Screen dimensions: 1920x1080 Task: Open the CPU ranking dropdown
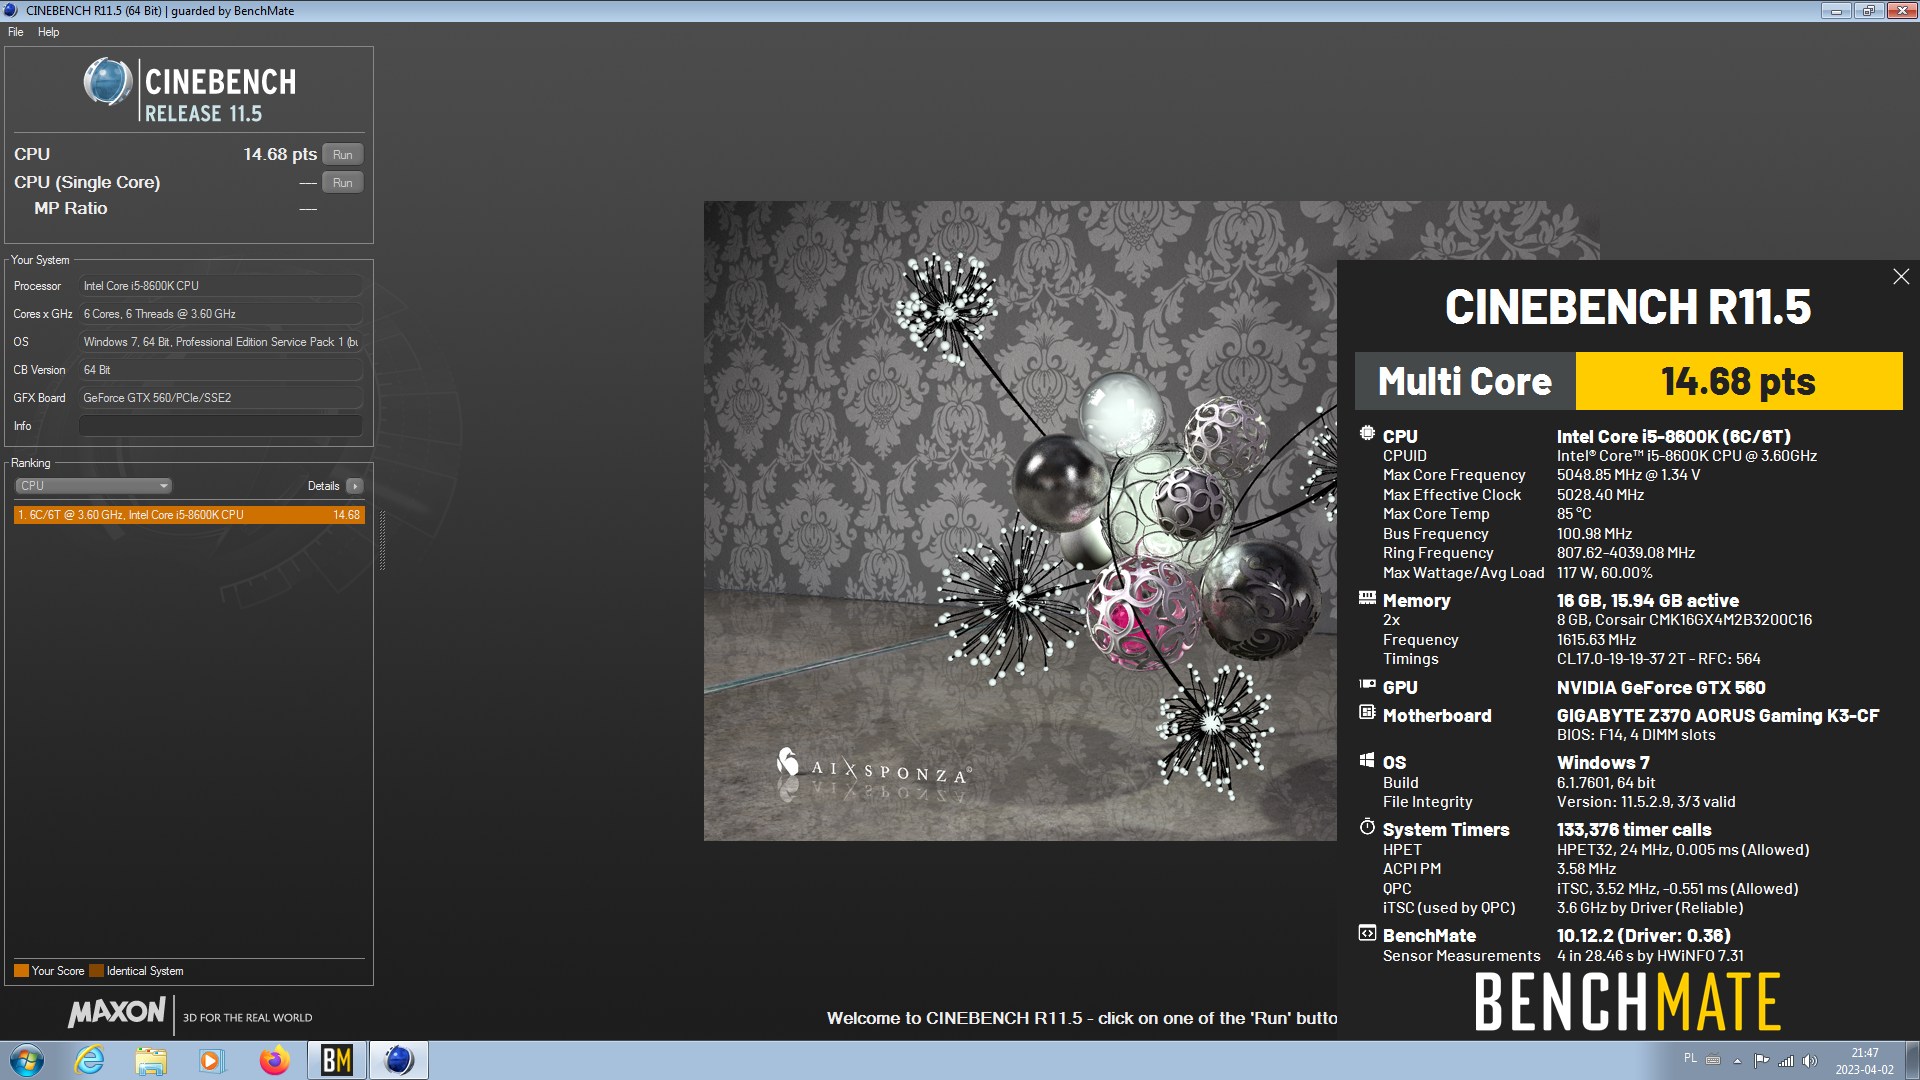pos(94,486)
